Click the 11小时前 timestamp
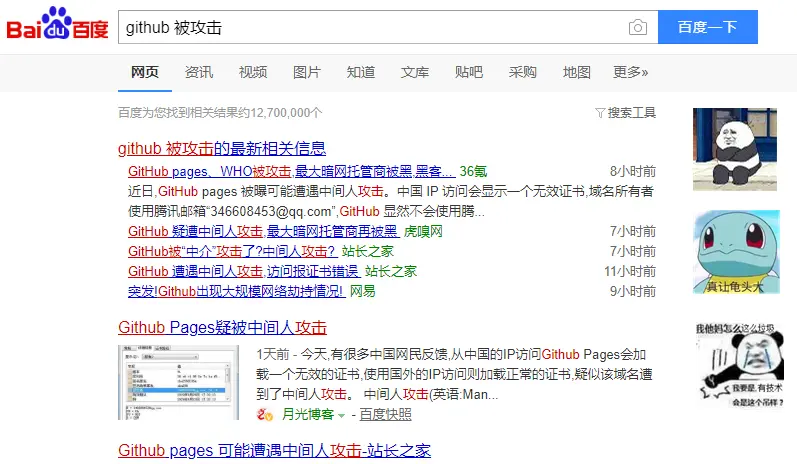The image size is (797, 464). [x=630, y=271]
